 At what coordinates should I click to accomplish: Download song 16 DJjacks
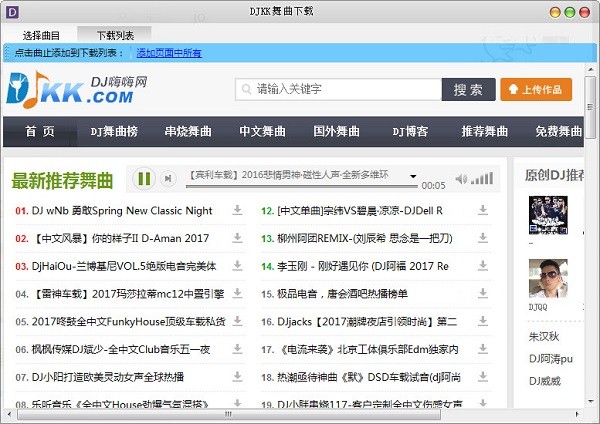coord(483,321)
